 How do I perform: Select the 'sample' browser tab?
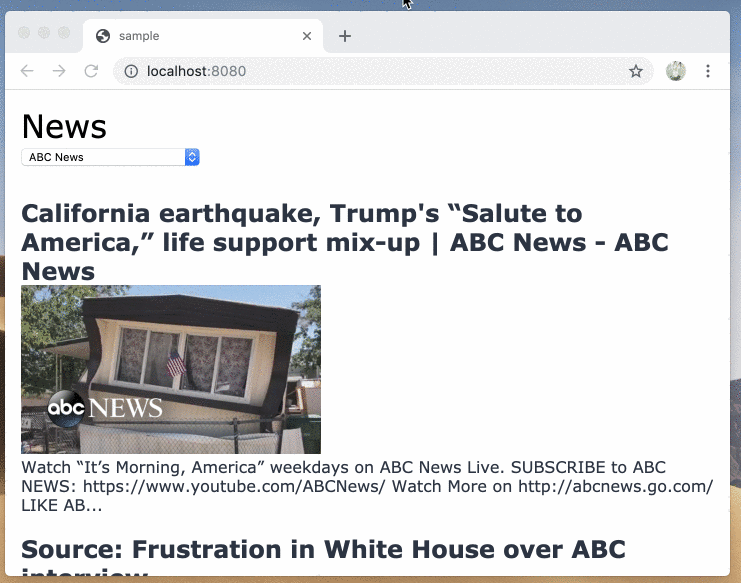(x=203, y=36)
